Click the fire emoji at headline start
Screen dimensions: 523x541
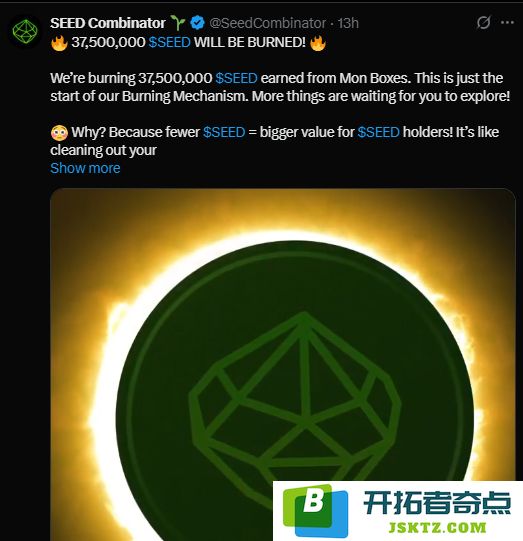click(59, 43)
